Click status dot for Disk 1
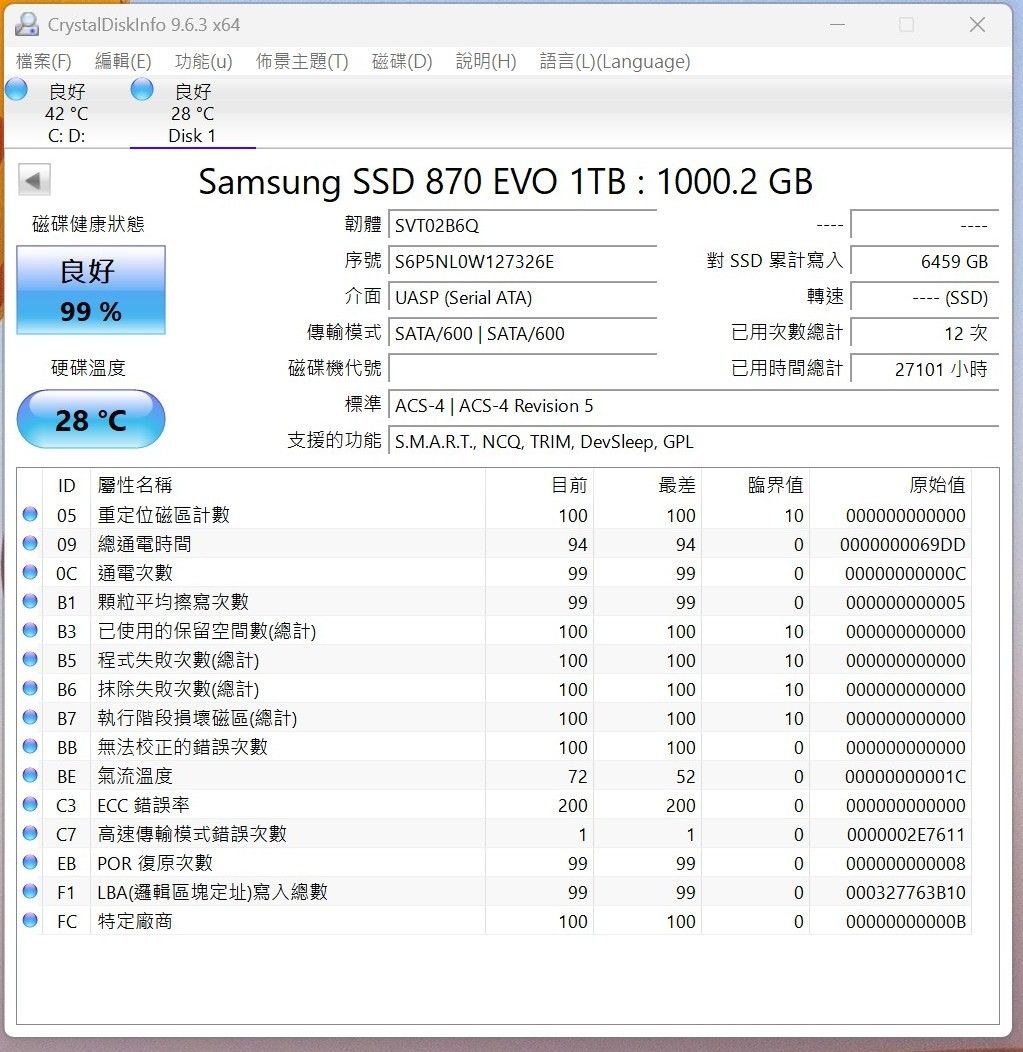The height and width of the screenshot is (1052, 1023). [142, 90]
